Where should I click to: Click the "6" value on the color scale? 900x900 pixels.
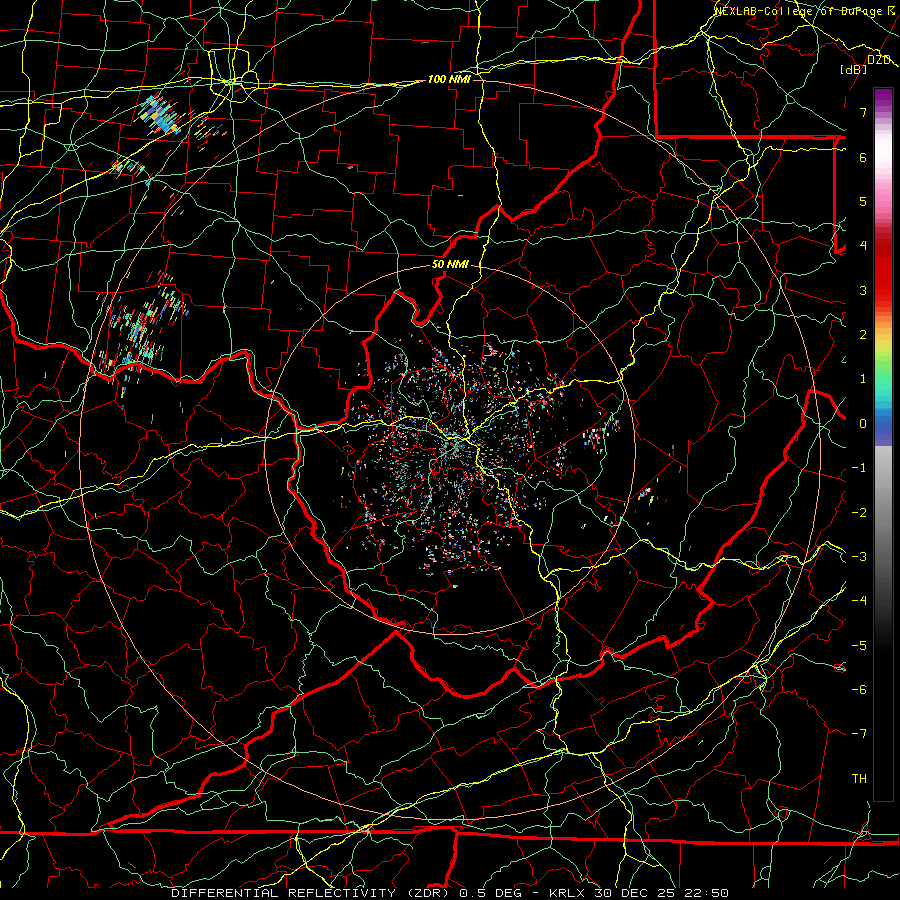pyautogui.click(x=863, y=157)
